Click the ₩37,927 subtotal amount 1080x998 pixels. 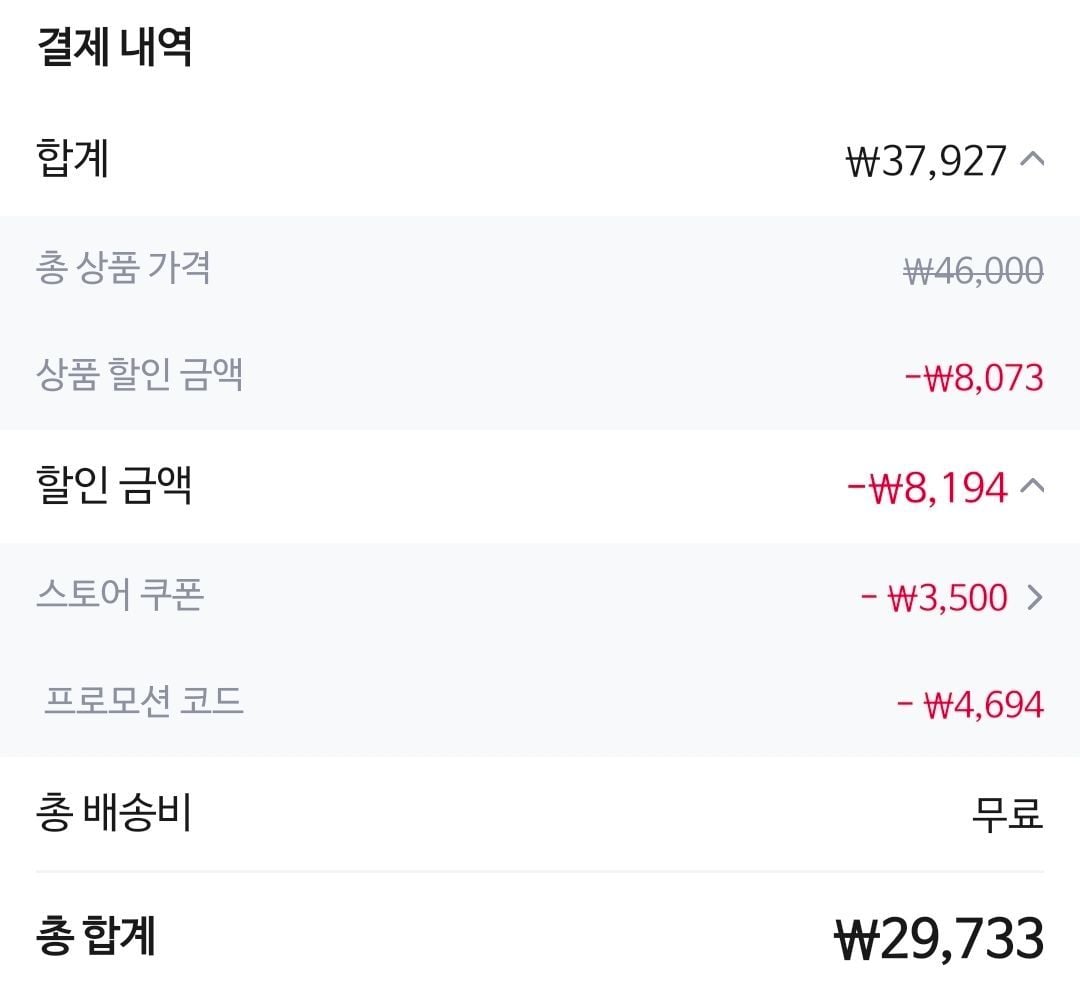coord(926,160)
